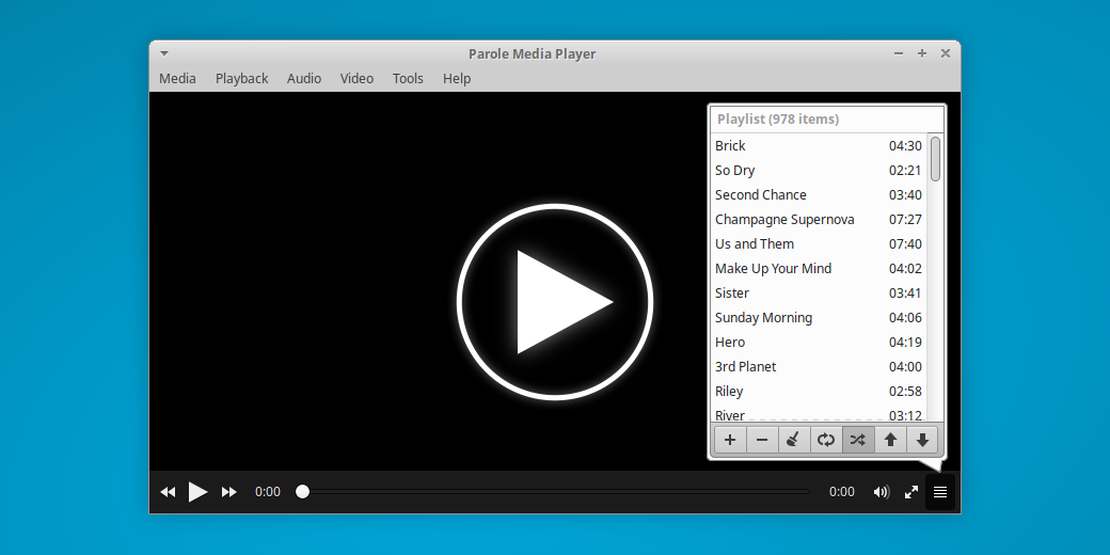1110x555 pixels.
Task: Clear the playlist with broom icon
Action: pos(794,440)
